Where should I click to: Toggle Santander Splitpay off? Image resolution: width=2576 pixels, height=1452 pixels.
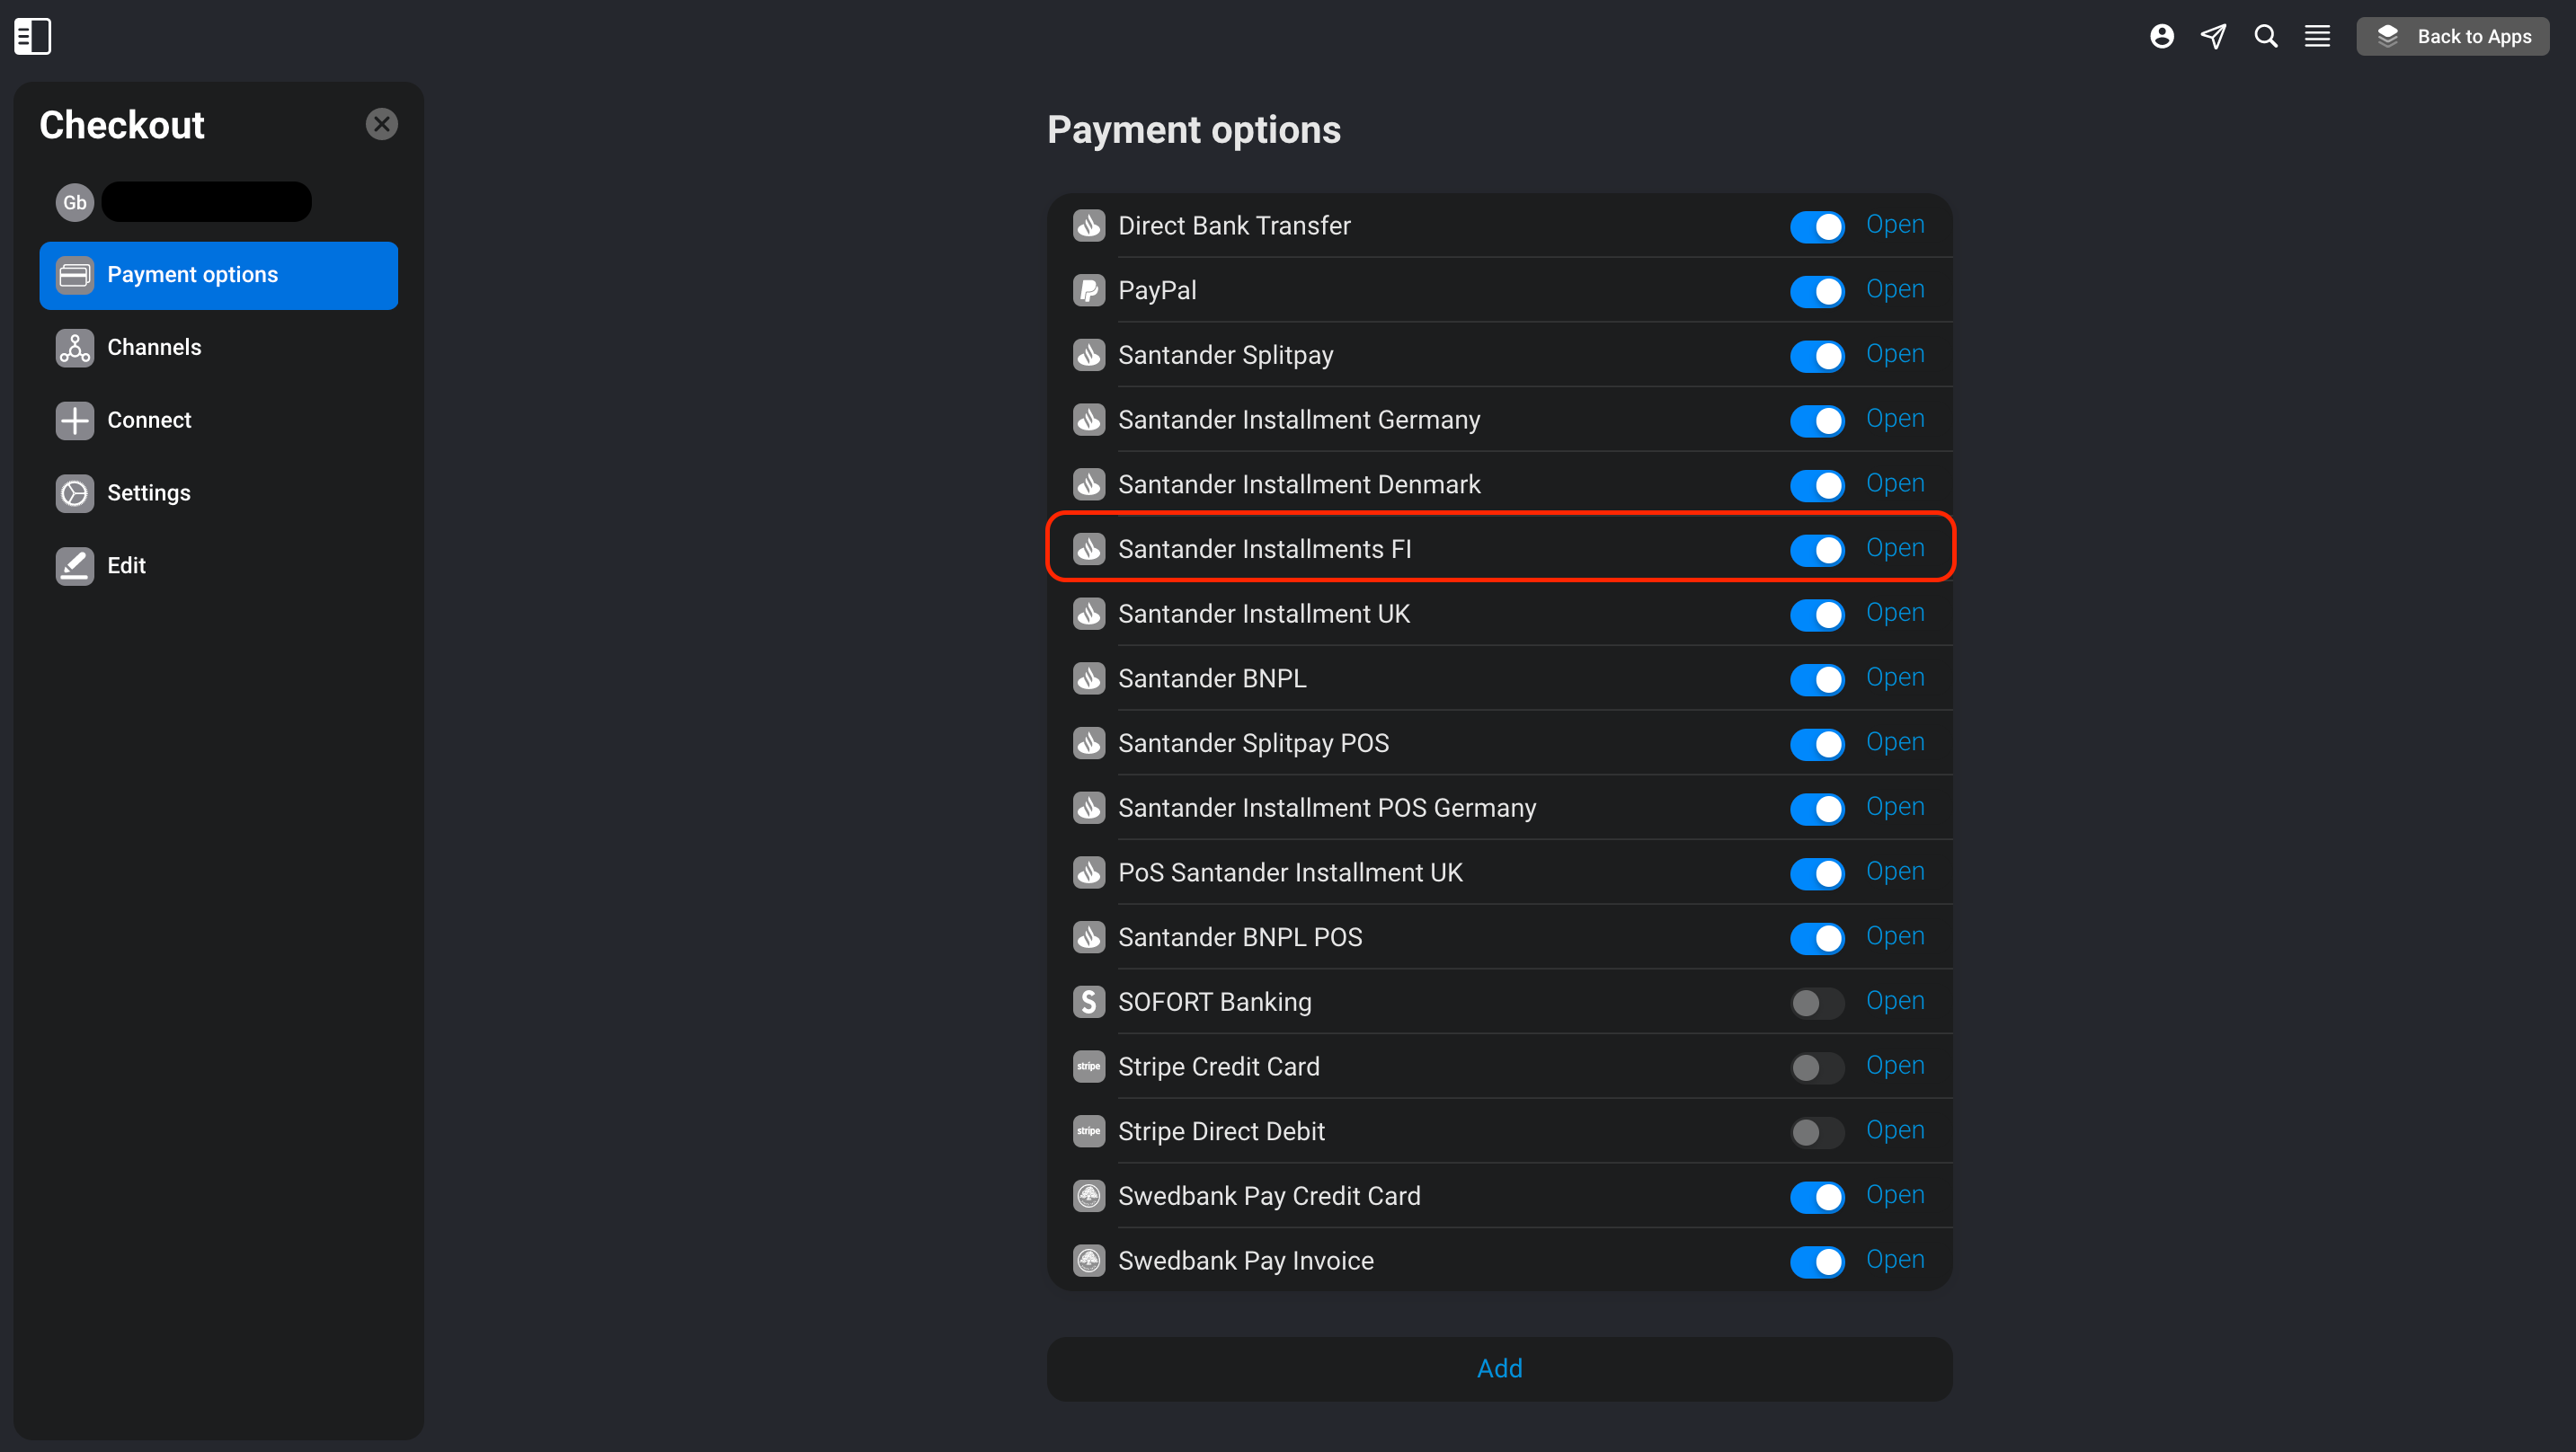tap(1817, 356)
